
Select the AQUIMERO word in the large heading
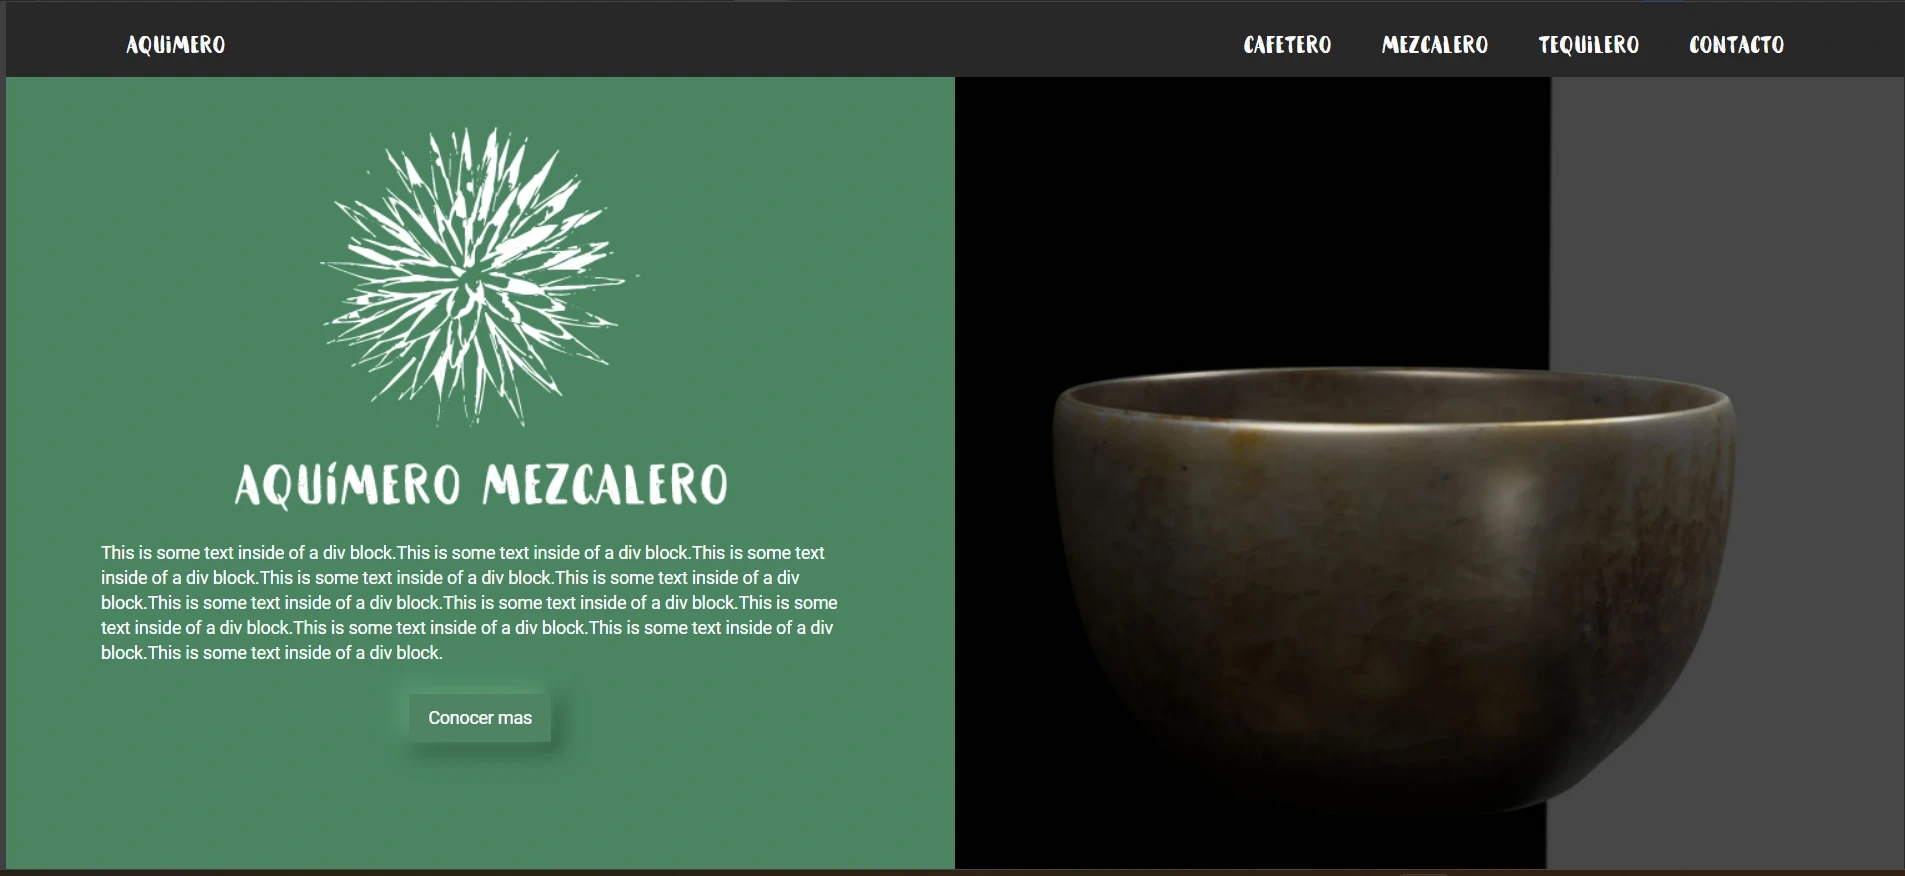(x=347, y=485)
